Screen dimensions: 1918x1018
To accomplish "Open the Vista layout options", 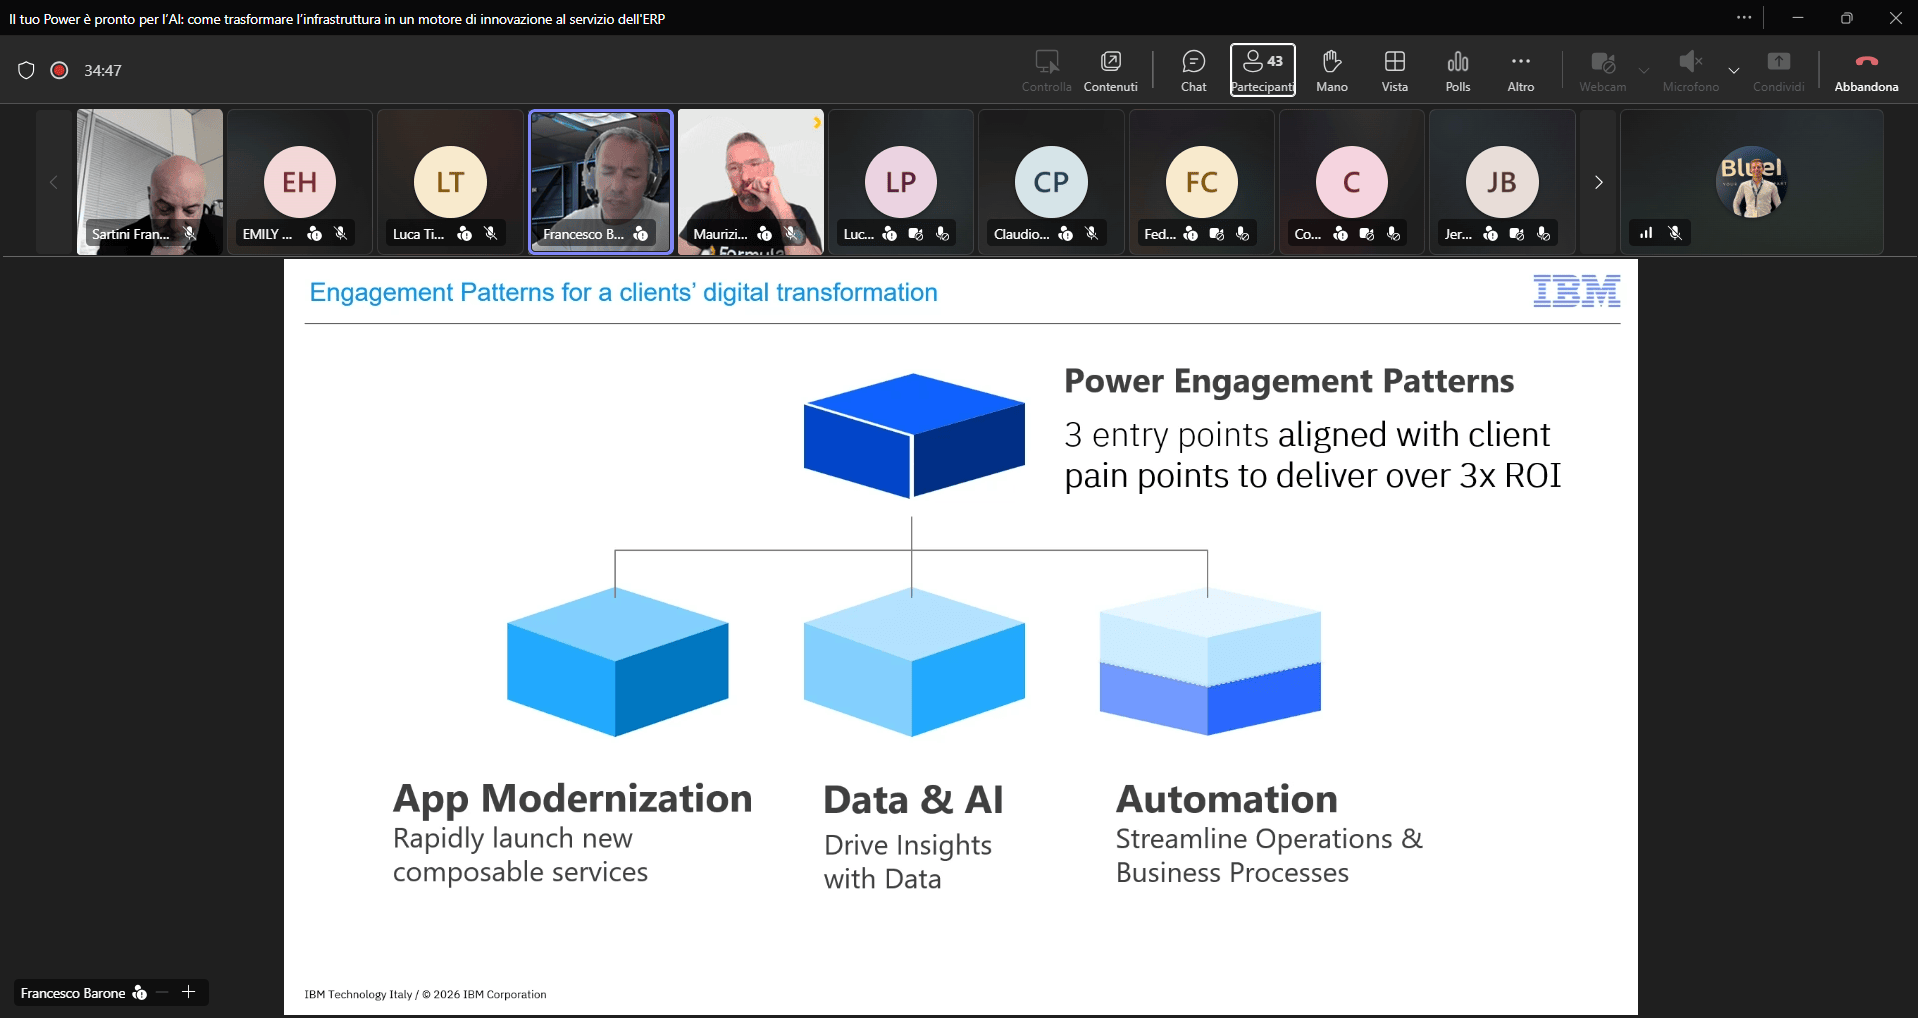I will click(1394, 71).
